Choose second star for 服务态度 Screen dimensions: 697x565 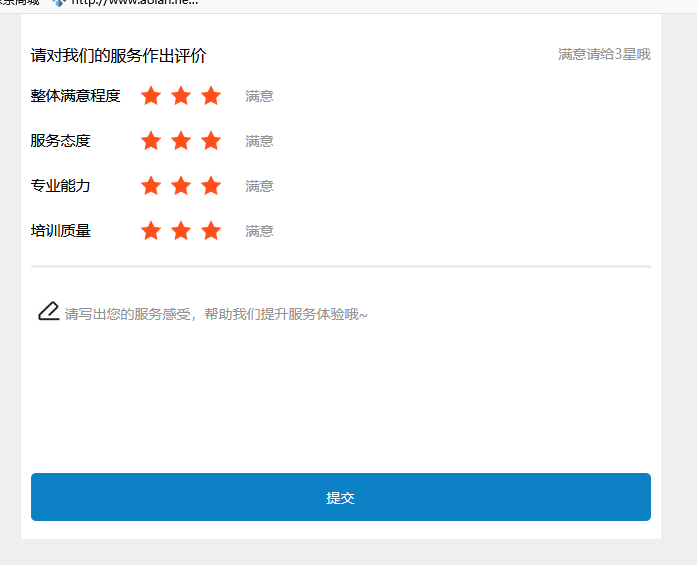[x=181, y=141]
